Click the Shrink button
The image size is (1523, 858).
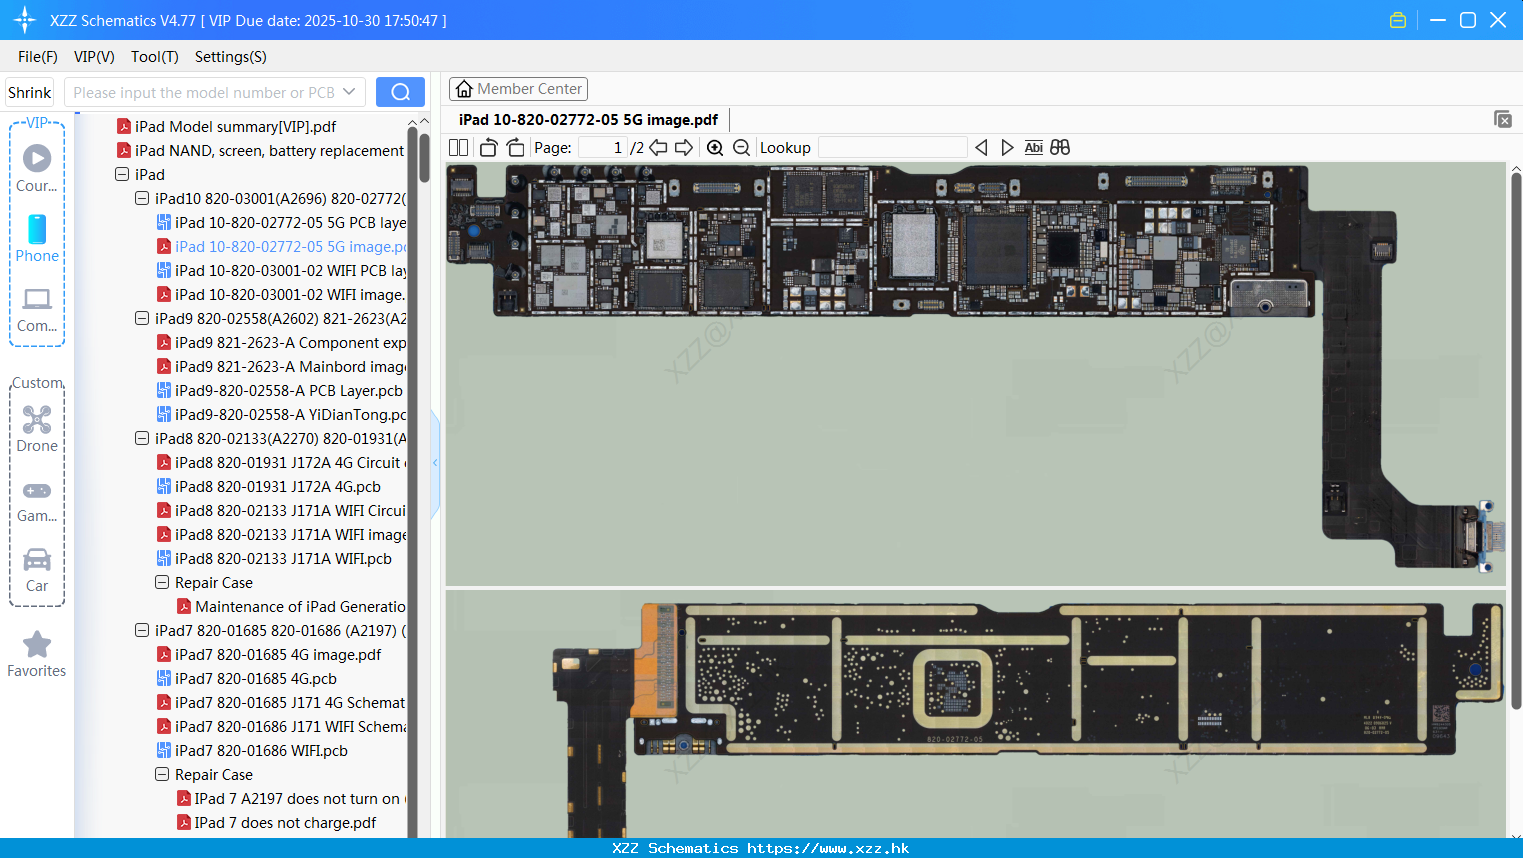[29, 92]
